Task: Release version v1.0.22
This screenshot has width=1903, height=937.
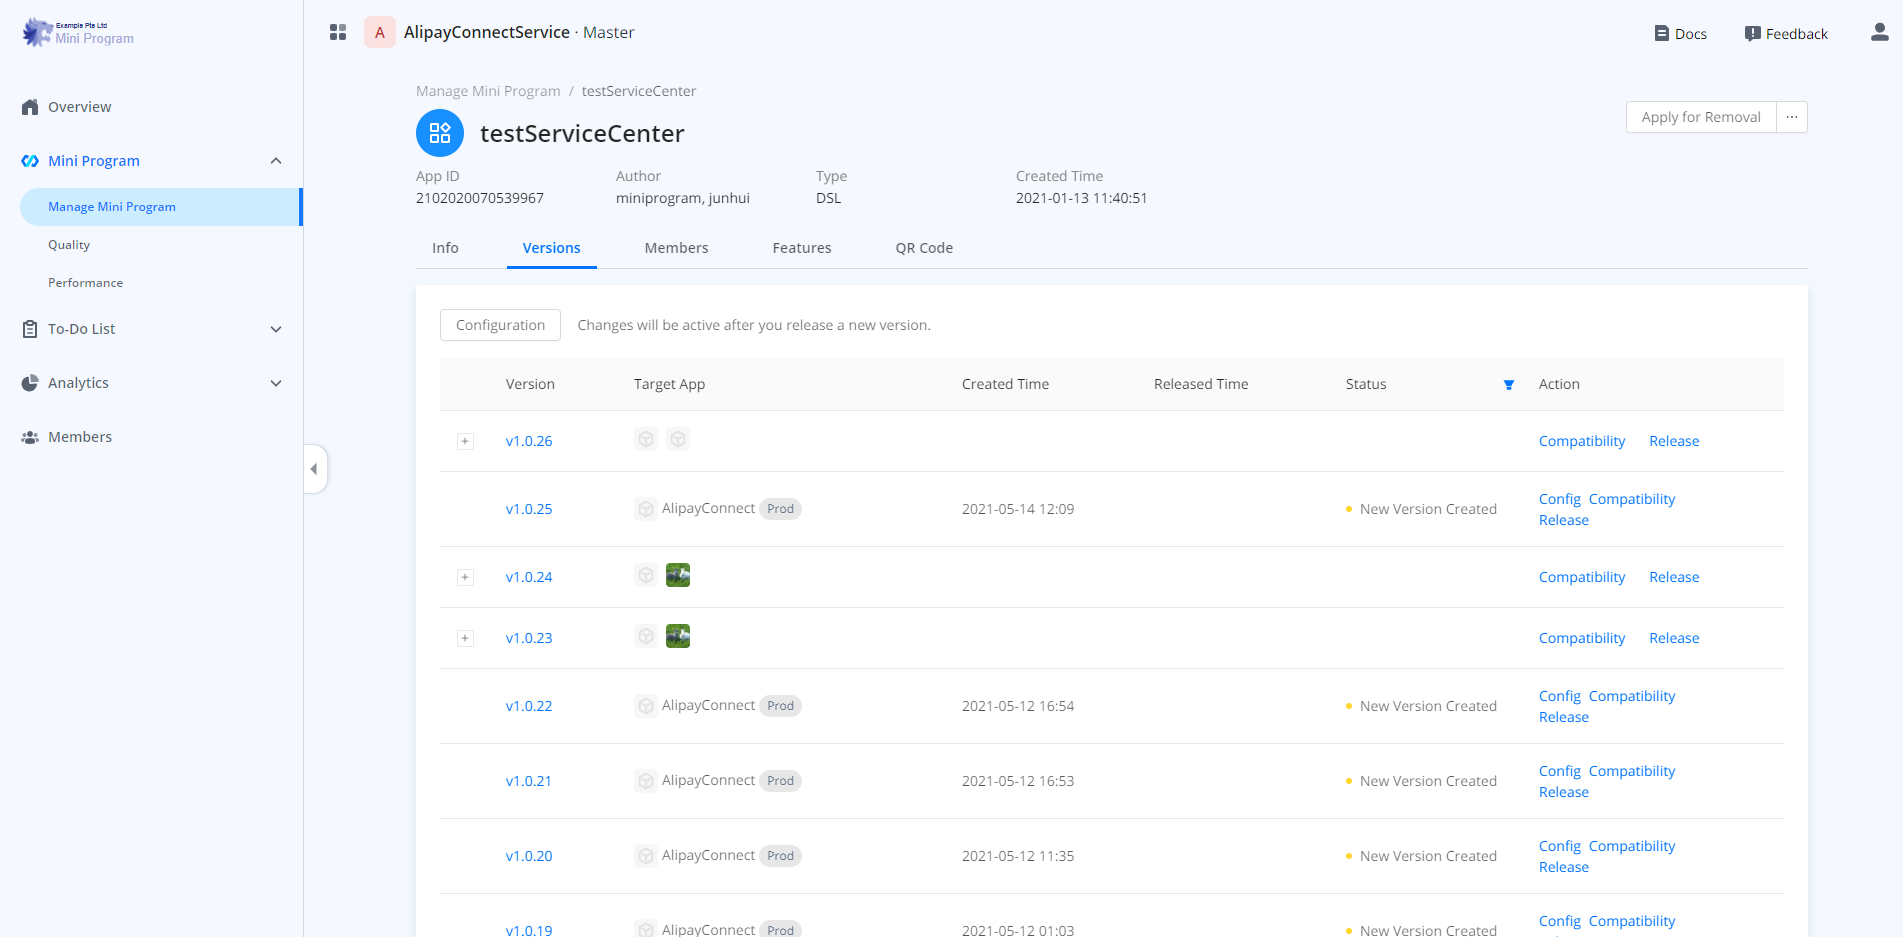Action: (1563, 716)
